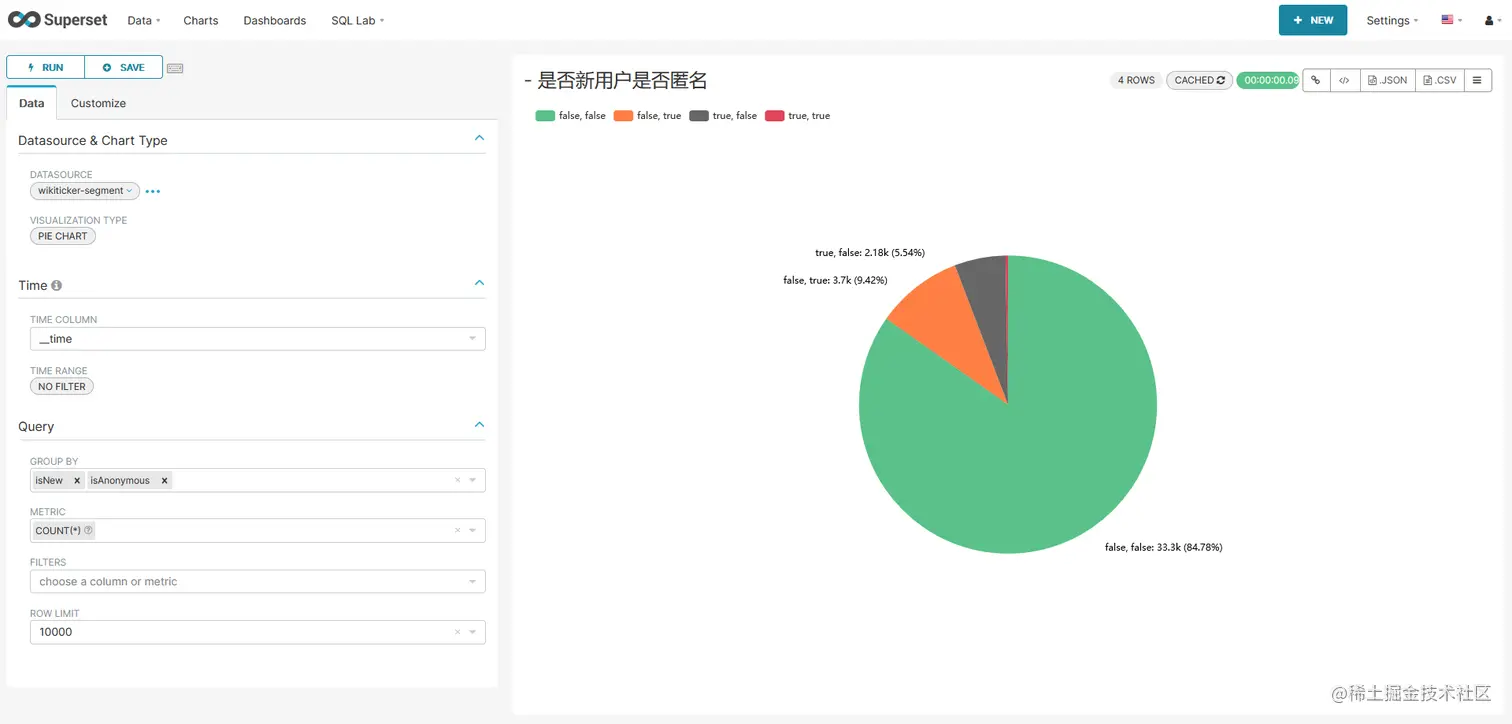This screenshot has height=724, width=1512.
Task: Click the 4 ROWS badge
Action: [1136, 80]
